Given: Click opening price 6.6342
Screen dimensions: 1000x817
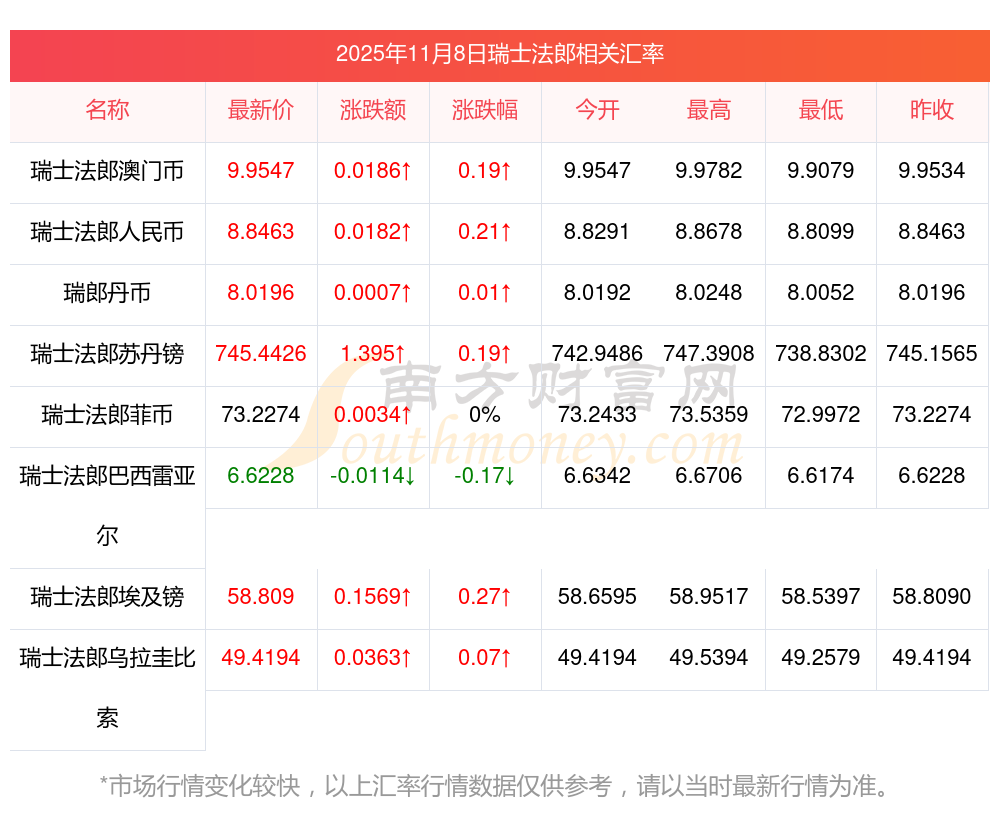Looking at the screenshot, I should (x=597, y=475).
